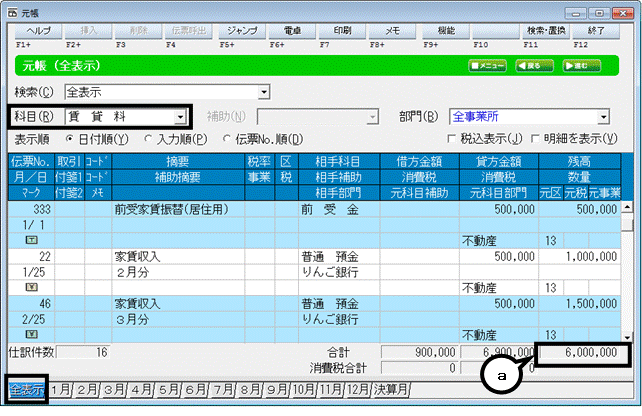
Task: Click the 借方金額 column header
Action: pos(420,161)
